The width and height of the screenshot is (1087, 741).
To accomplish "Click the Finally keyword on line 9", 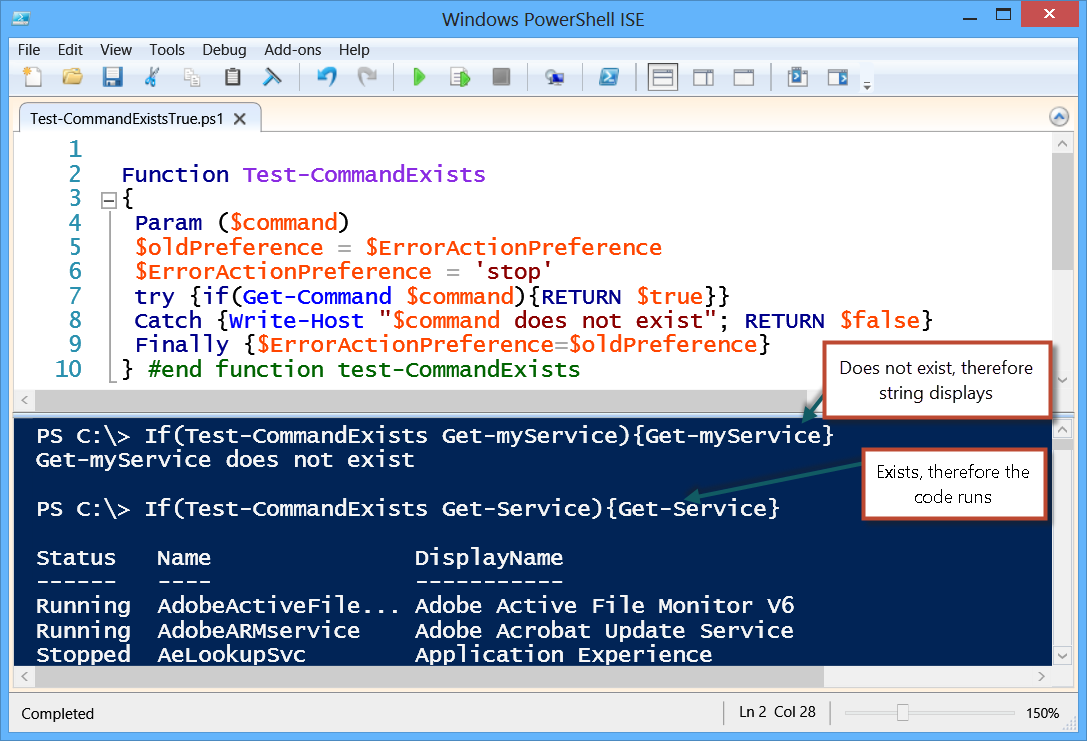I will (x=182, y=345).
